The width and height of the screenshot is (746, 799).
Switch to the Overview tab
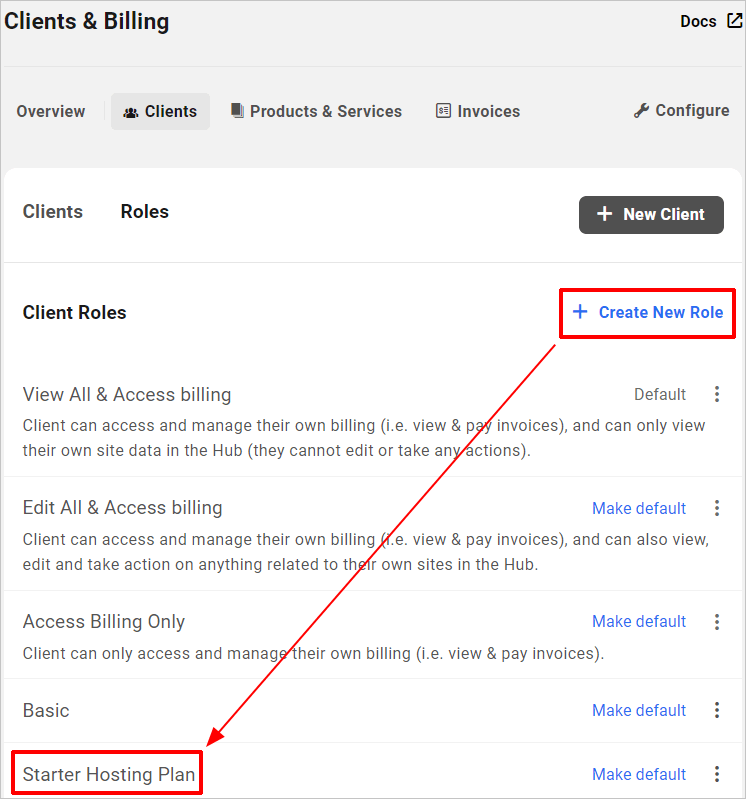coord(51,112)
